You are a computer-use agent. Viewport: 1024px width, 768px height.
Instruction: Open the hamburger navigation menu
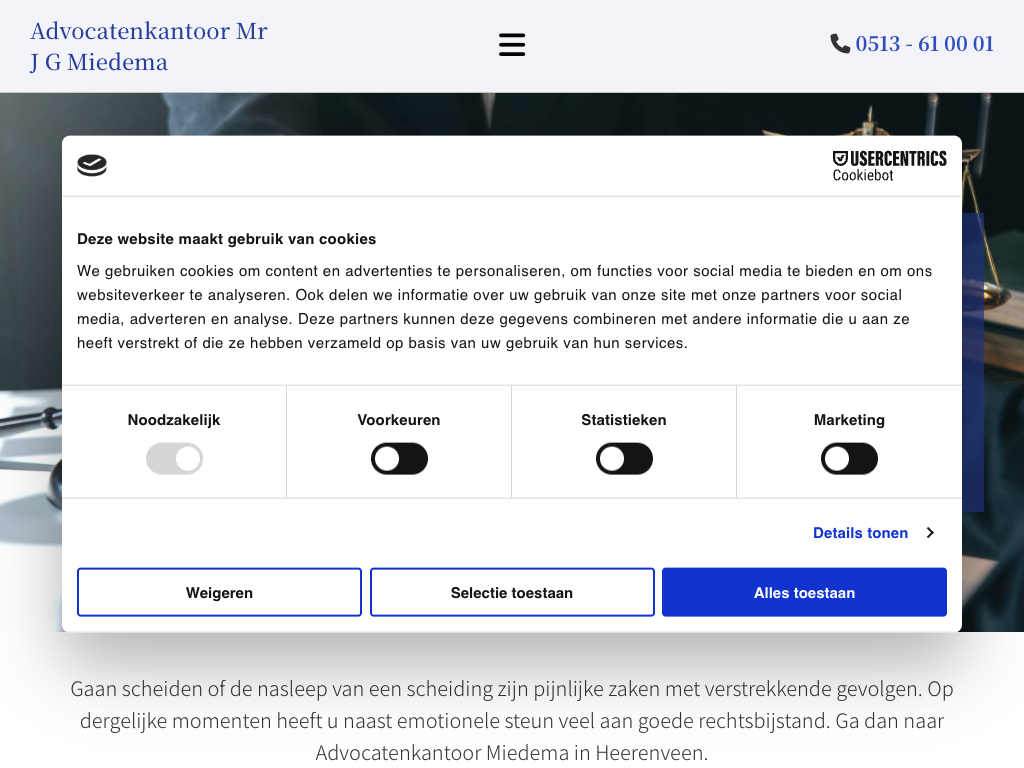pyautogui.click(x=512, y=45)
